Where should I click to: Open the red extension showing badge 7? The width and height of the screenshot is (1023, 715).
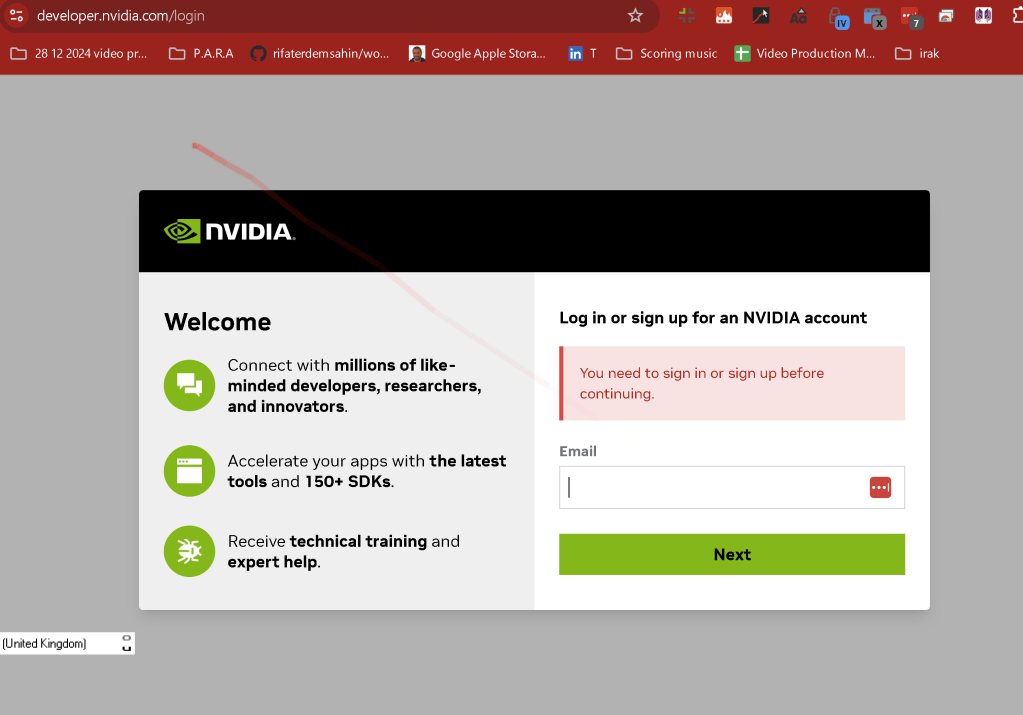(911, 18)
